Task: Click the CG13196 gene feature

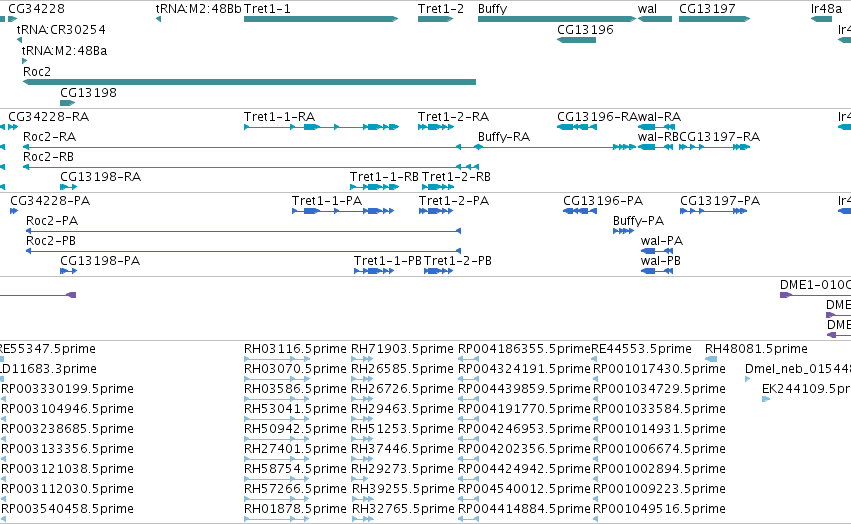Action: [576, 40]
